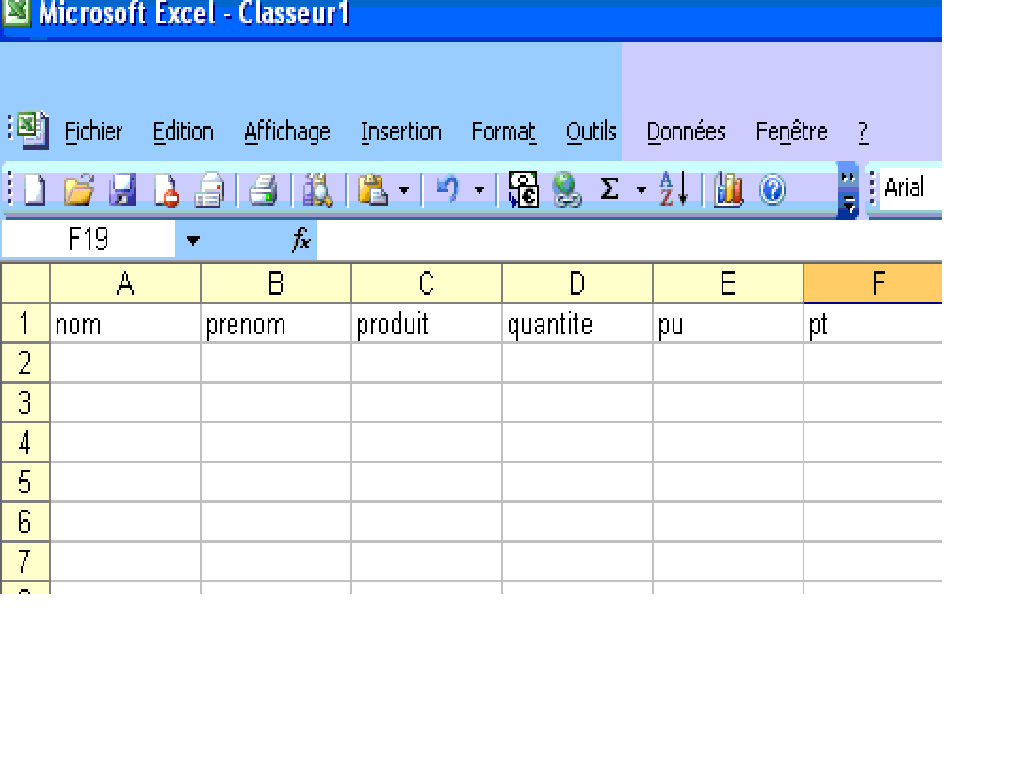Open the Données menu
This screenshot has height=768, width=1024.
coord(686,132)
